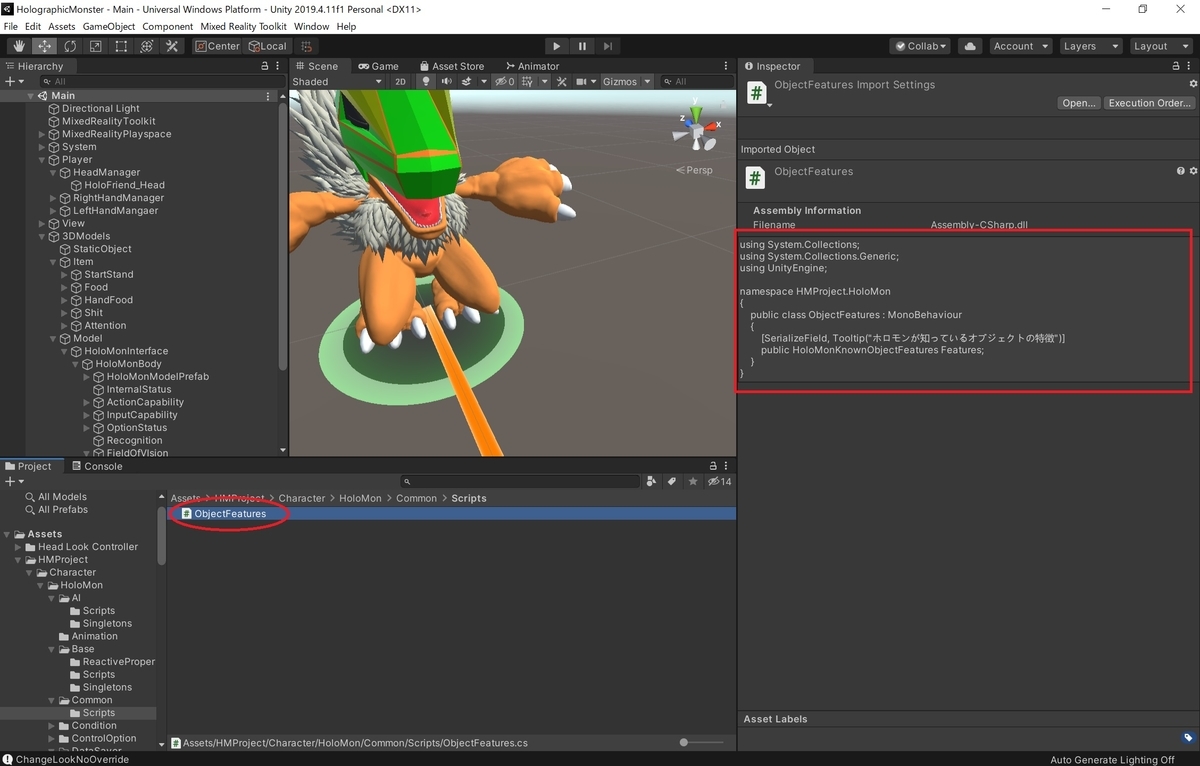The height and width of the screenshot is (766, 1200).
Task: Select the Hand tool
Action: coord(19,46)
